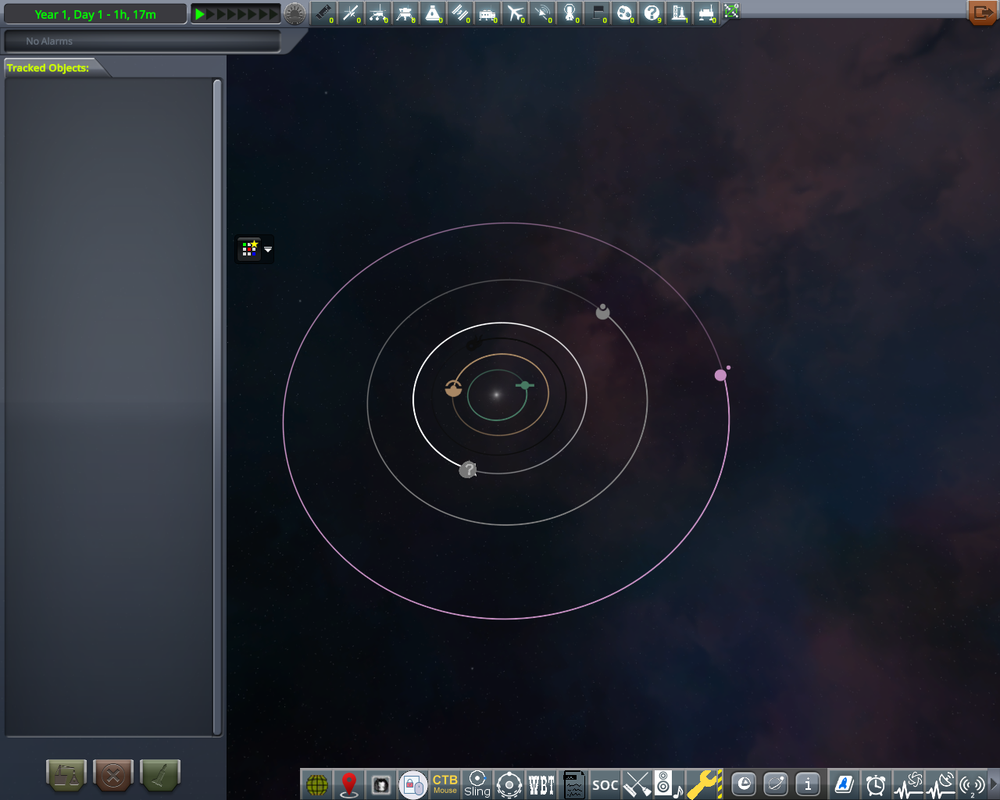
Task: Select the tan orbiting planet icon
Action: click(453, 388)
